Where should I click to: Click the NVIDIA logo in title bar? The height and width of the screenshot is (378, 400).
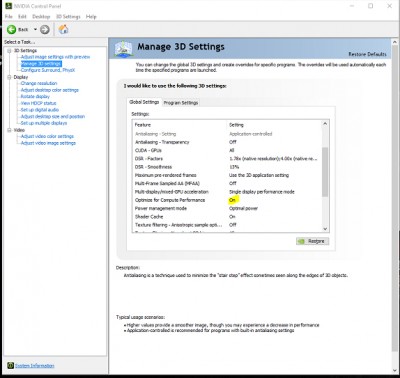(8, 6)
